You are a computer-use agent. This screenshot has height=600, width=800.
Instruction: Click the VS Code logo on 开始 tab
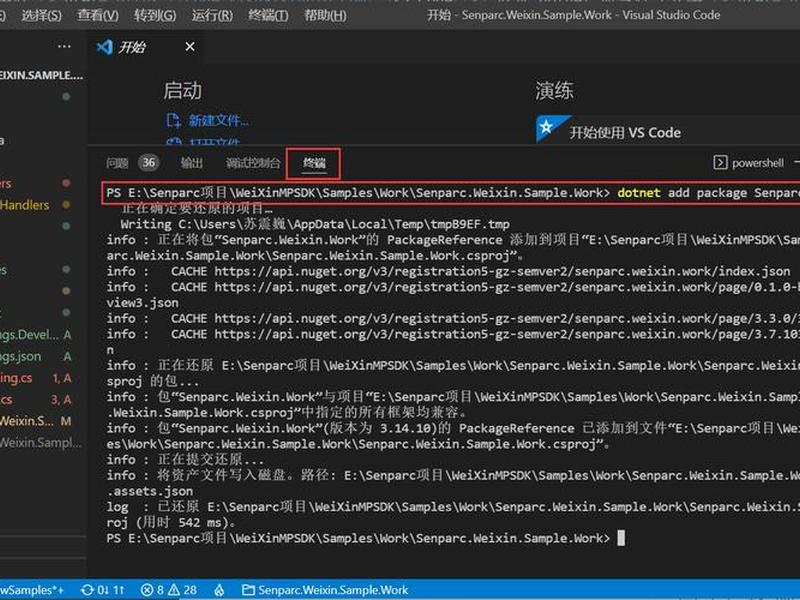pos(104,47)
